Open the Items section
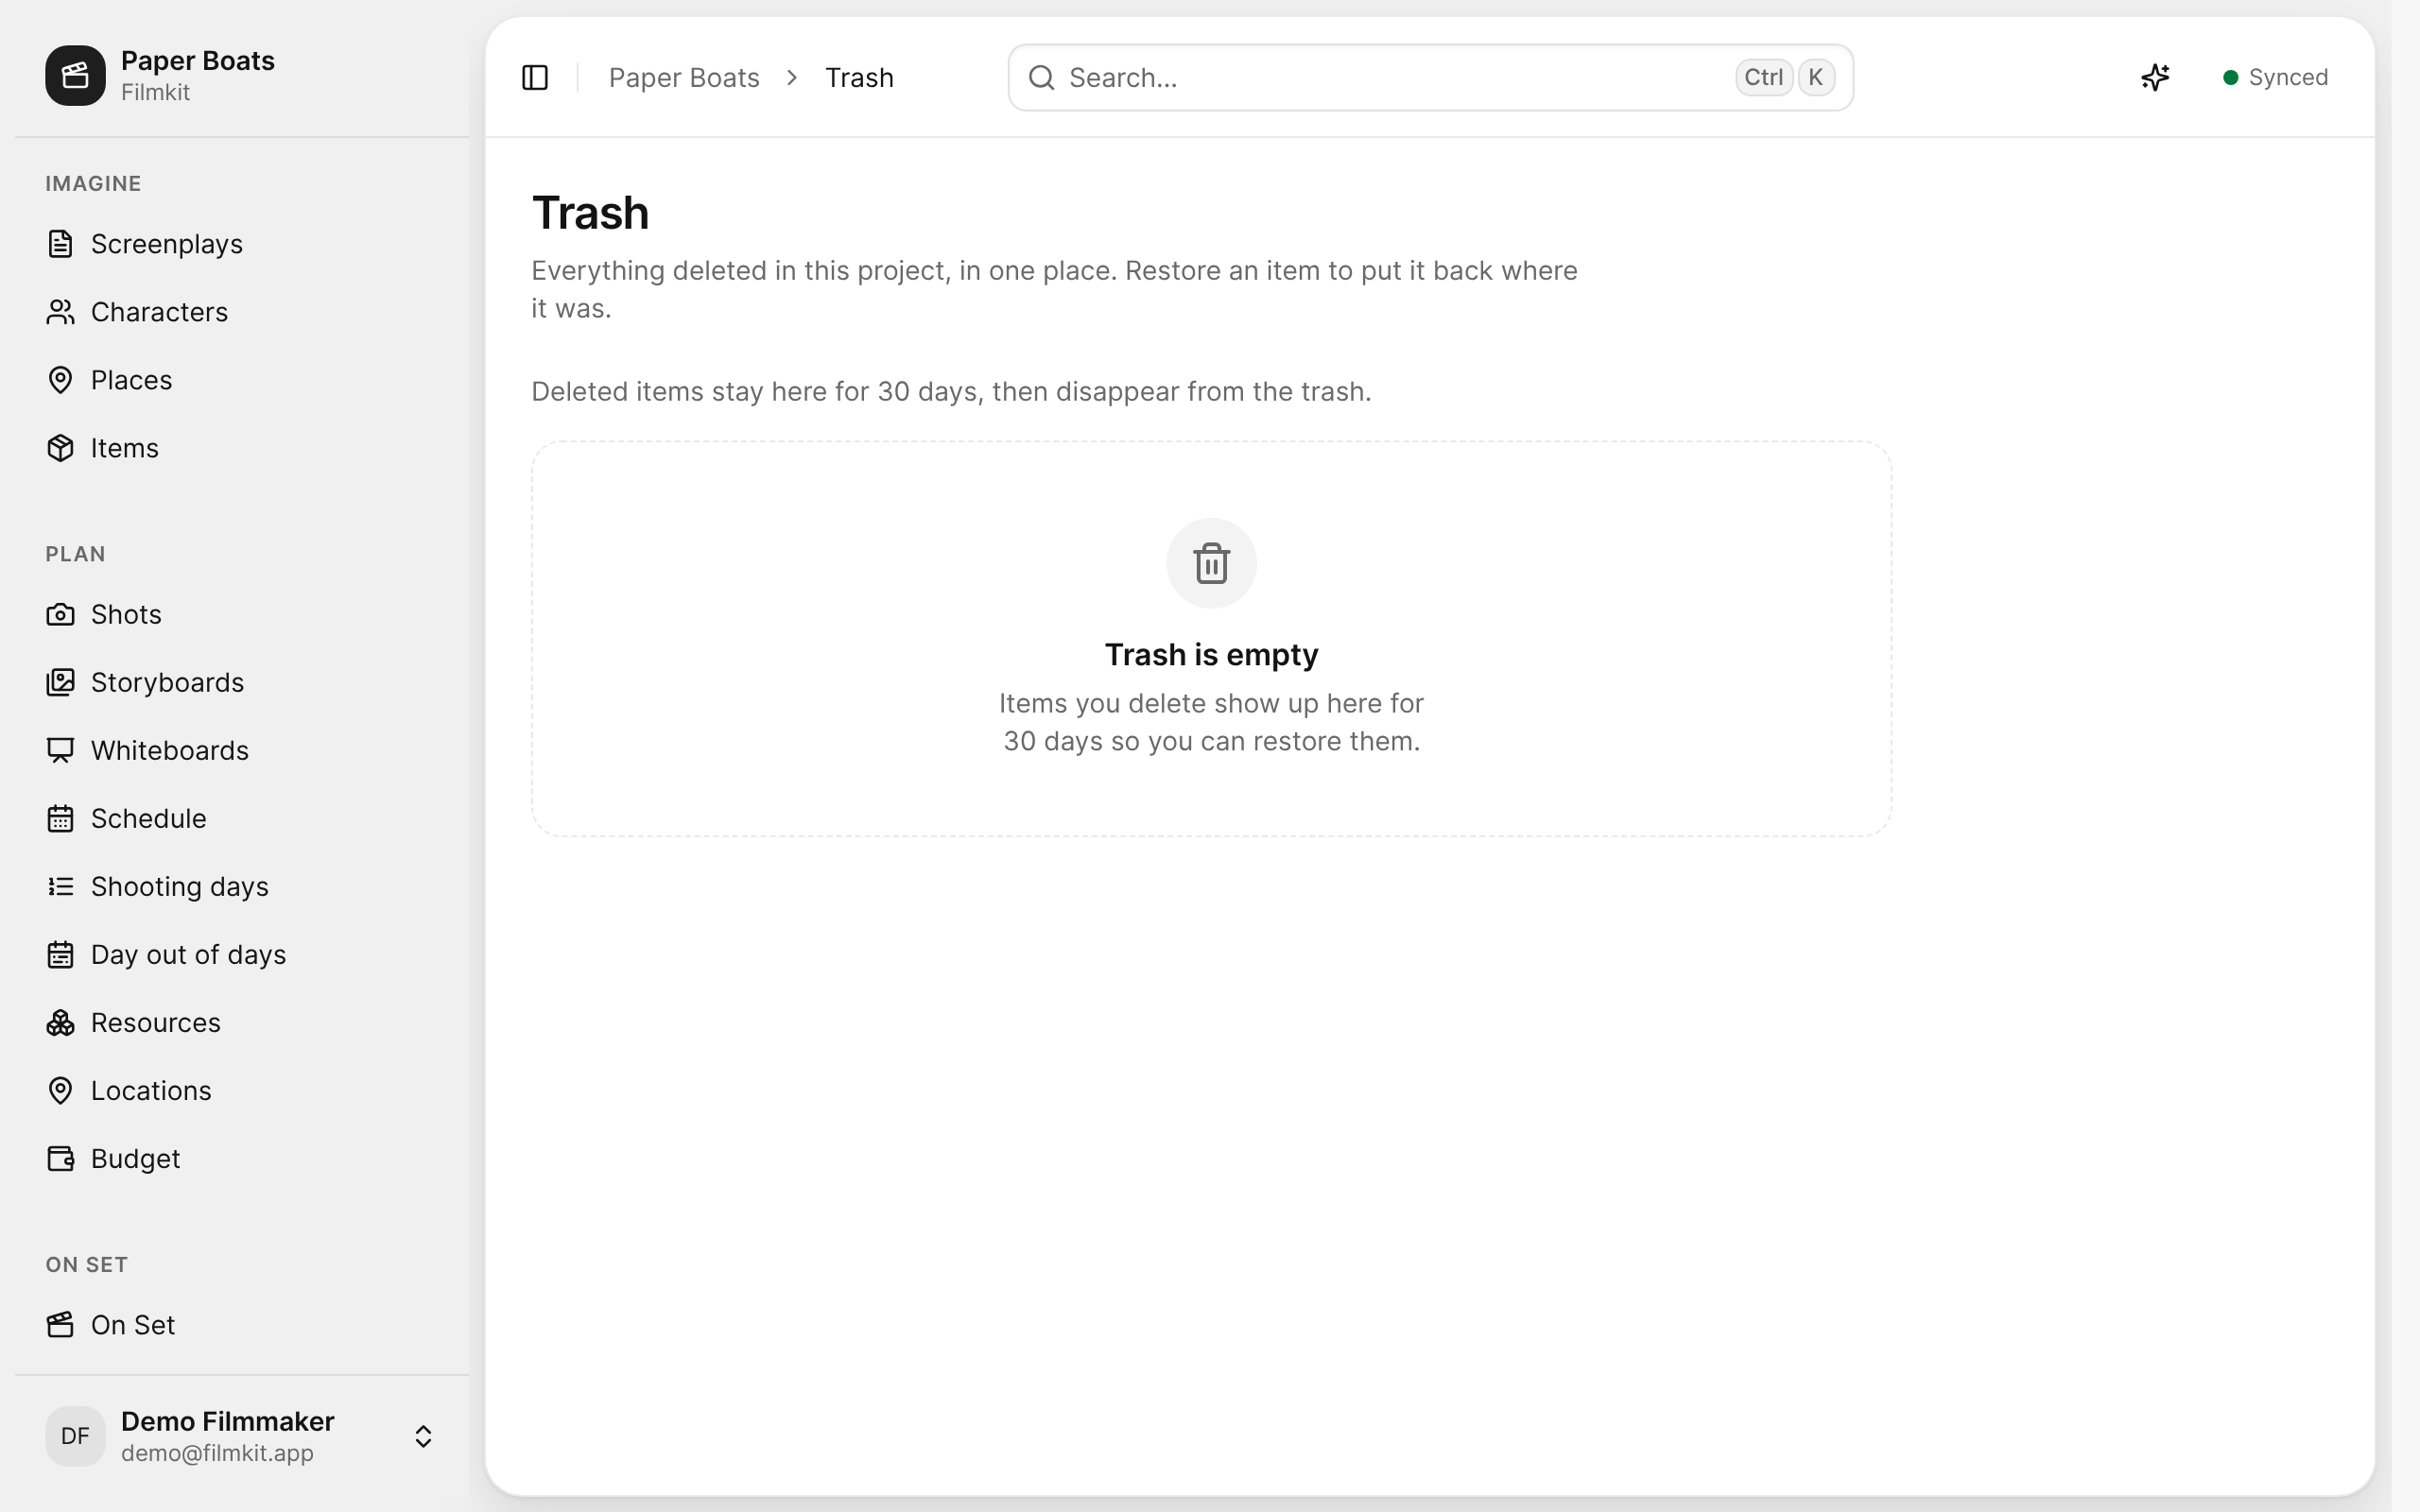2420x1512 pixels. [x=242, y=448]
